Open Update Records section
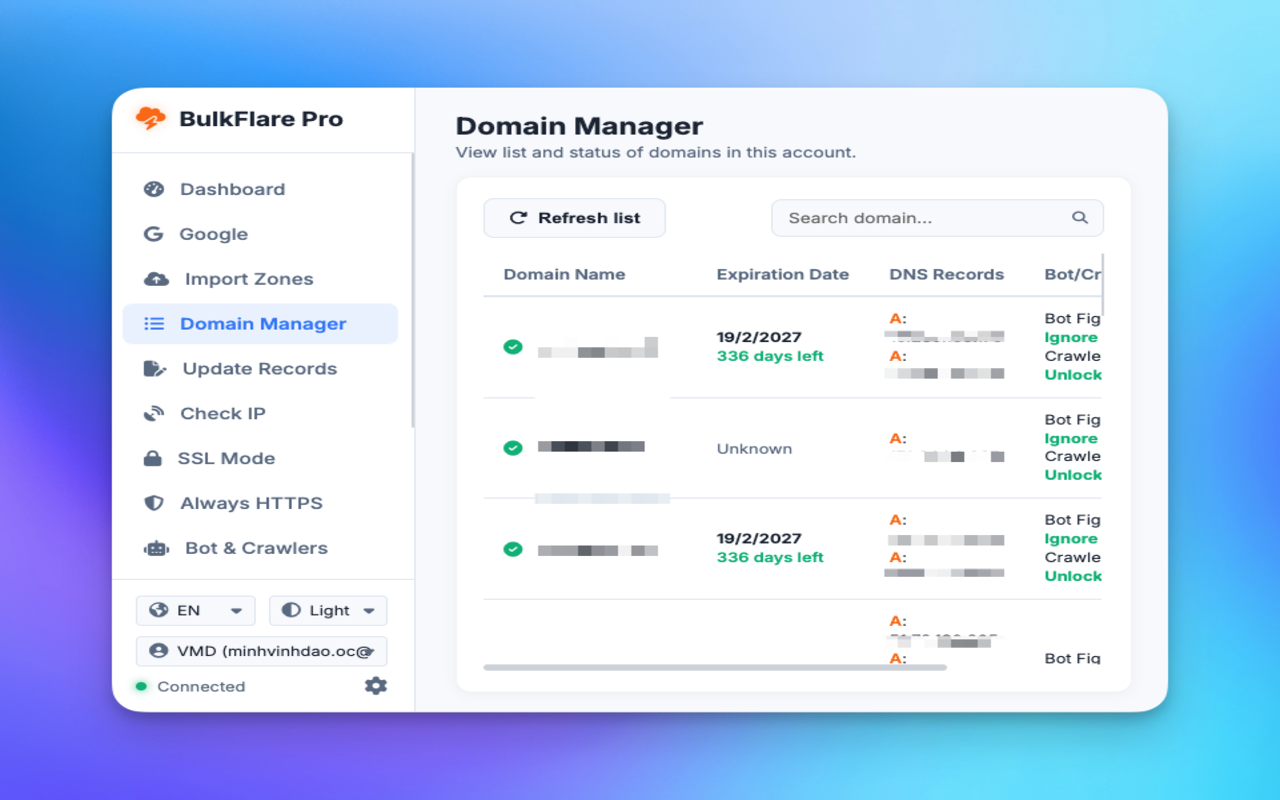Screen dimensions: 1280x800 (260, 369)
